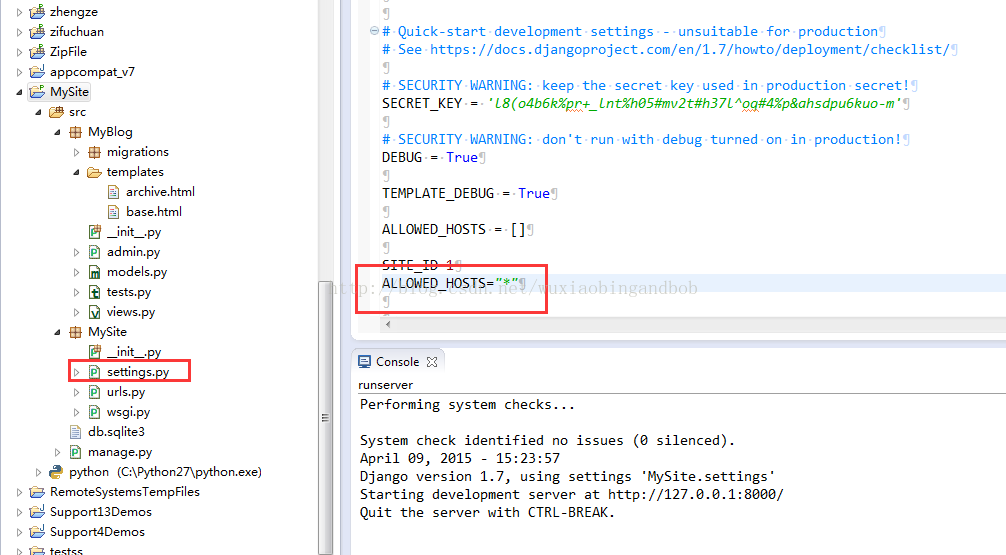The image size is (1006, 555).
Task: Switch to the Console tab
Action: [397, 362]
